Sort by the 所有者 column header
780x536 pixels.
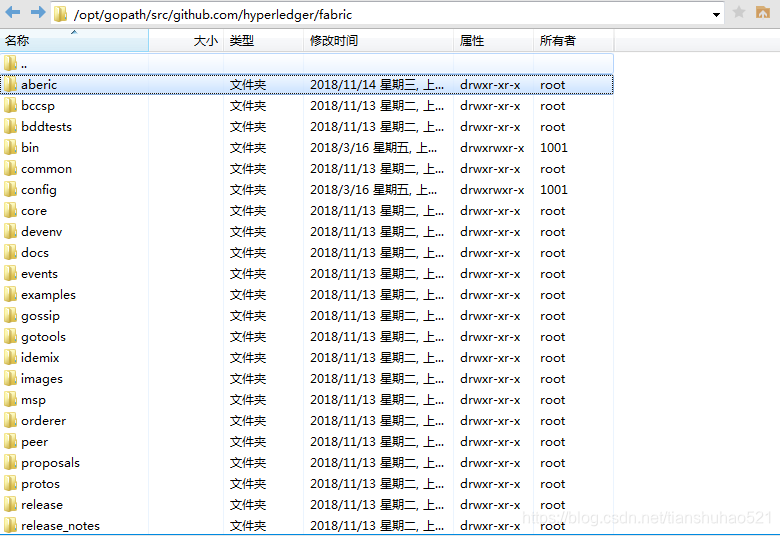(574, 40)
